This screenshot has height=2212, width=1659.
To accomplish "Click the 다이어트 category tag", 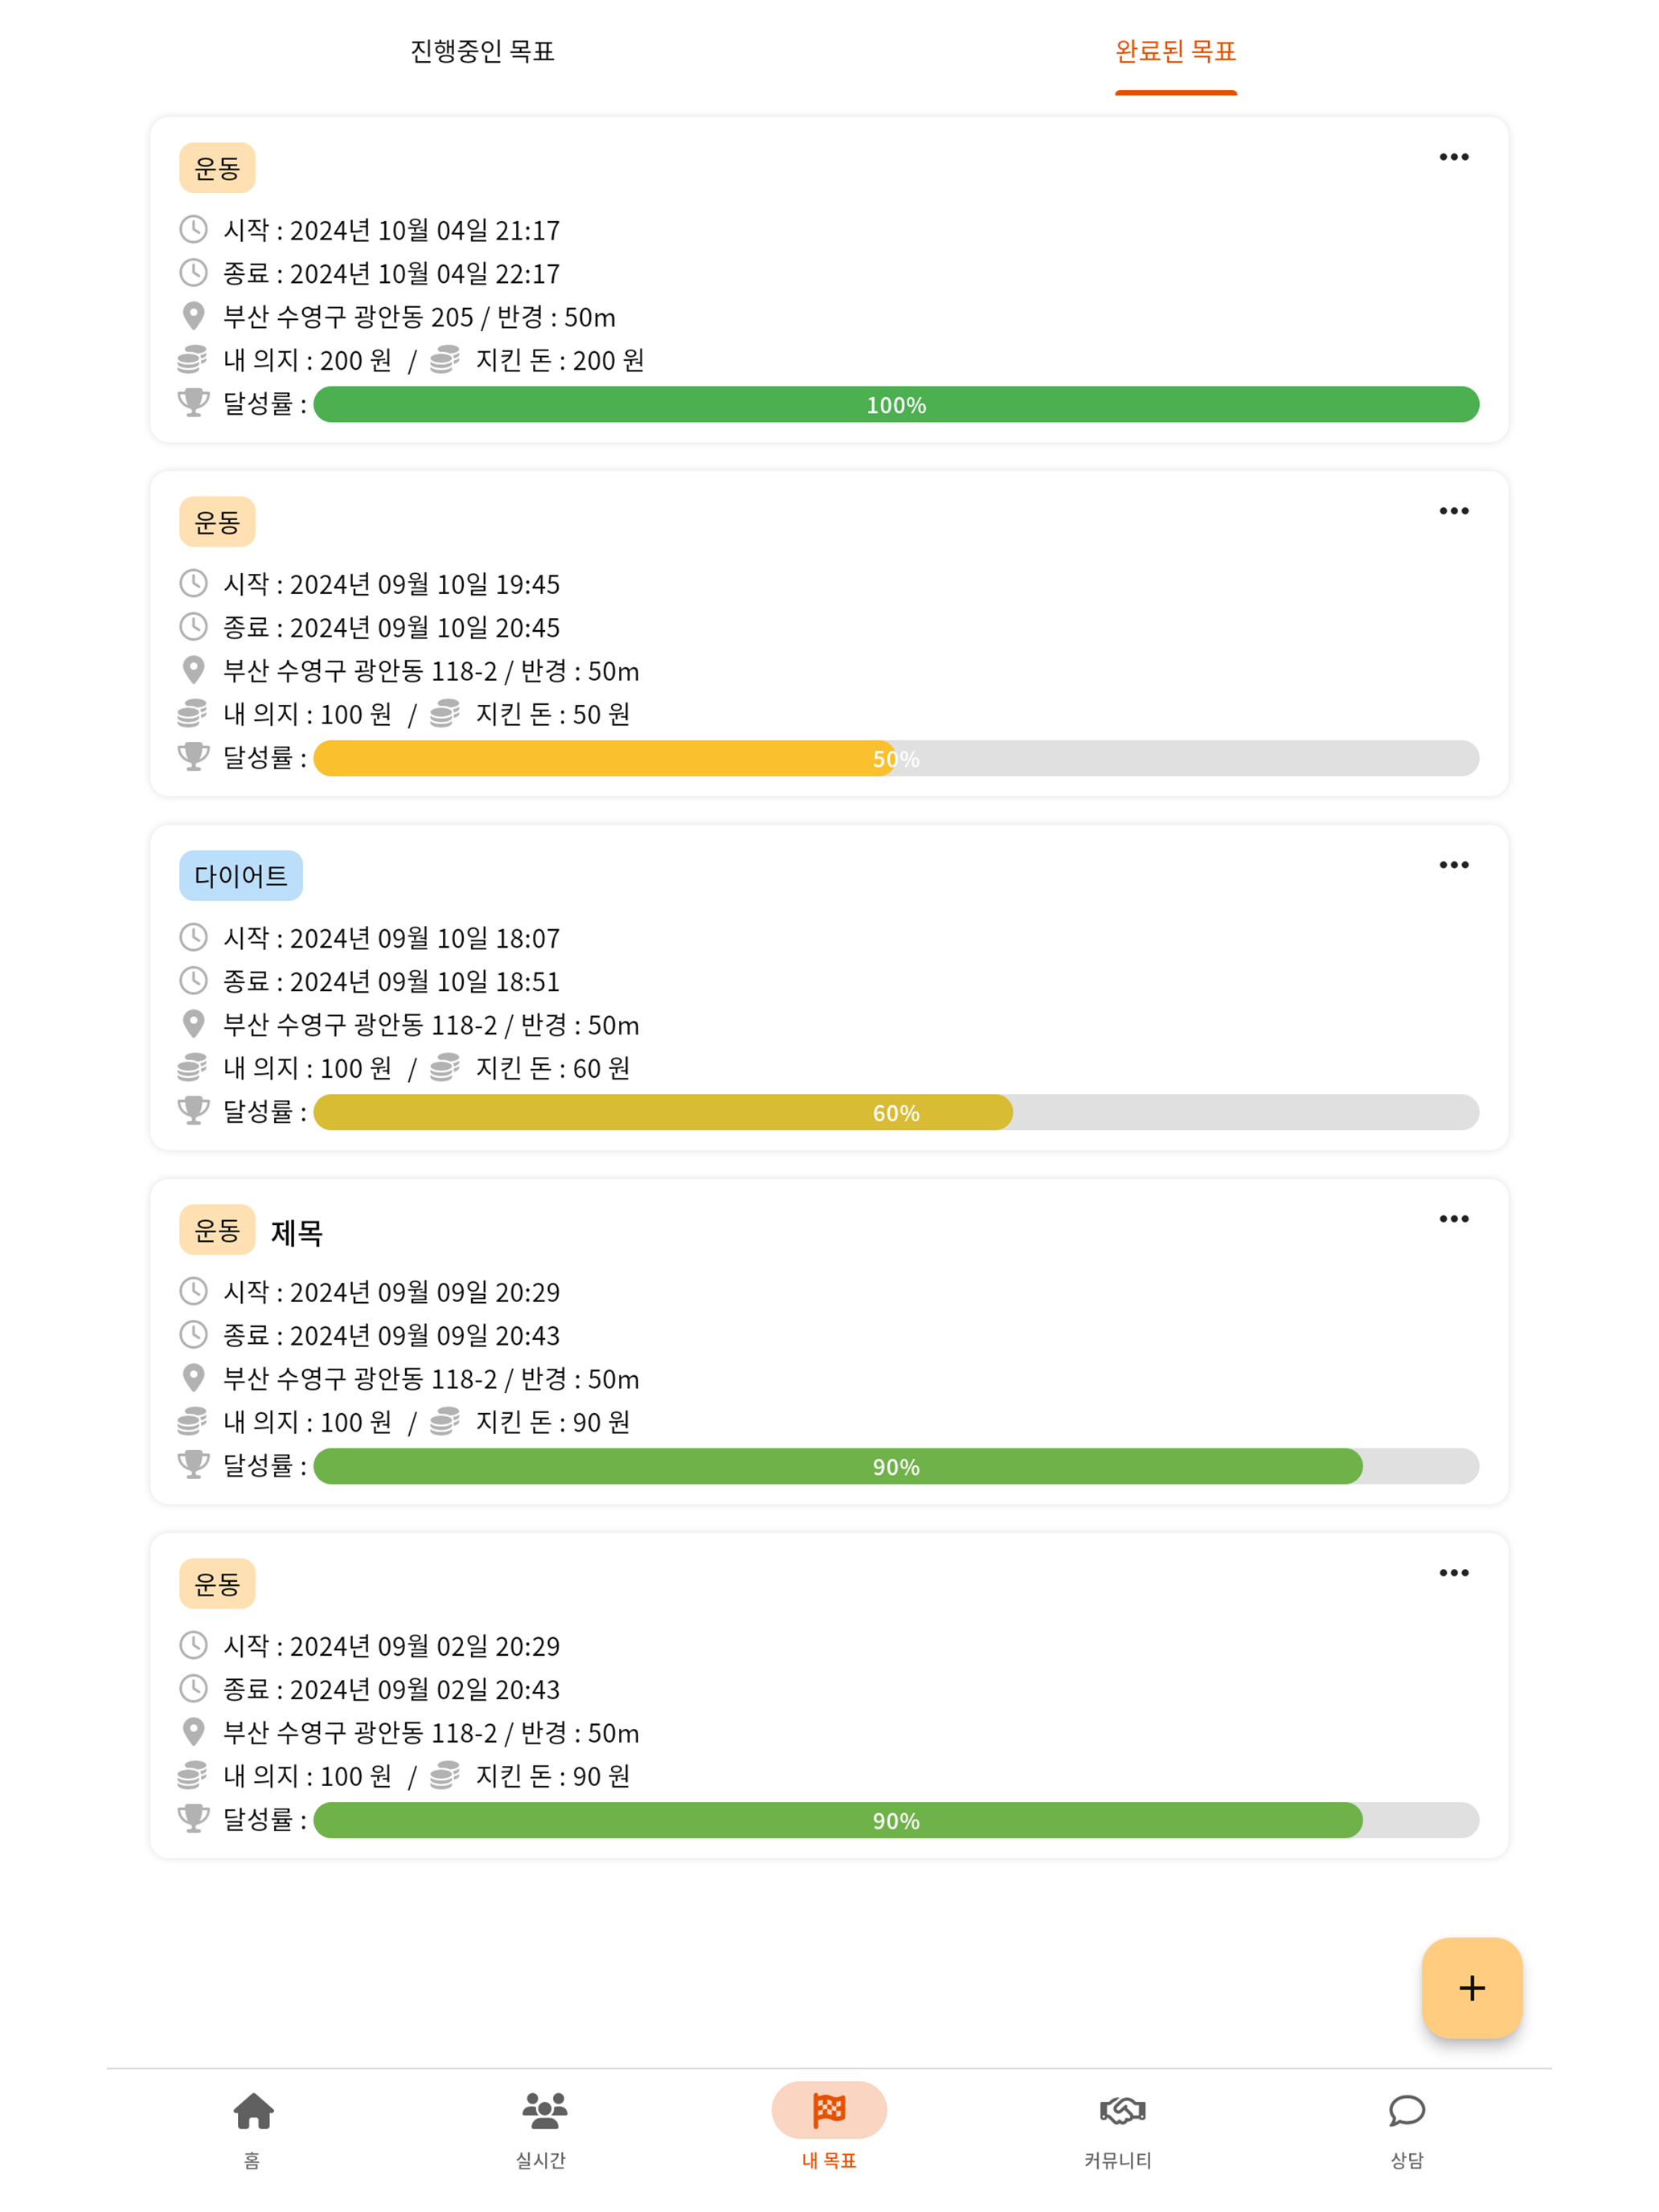I will click(x=240, y=876).
